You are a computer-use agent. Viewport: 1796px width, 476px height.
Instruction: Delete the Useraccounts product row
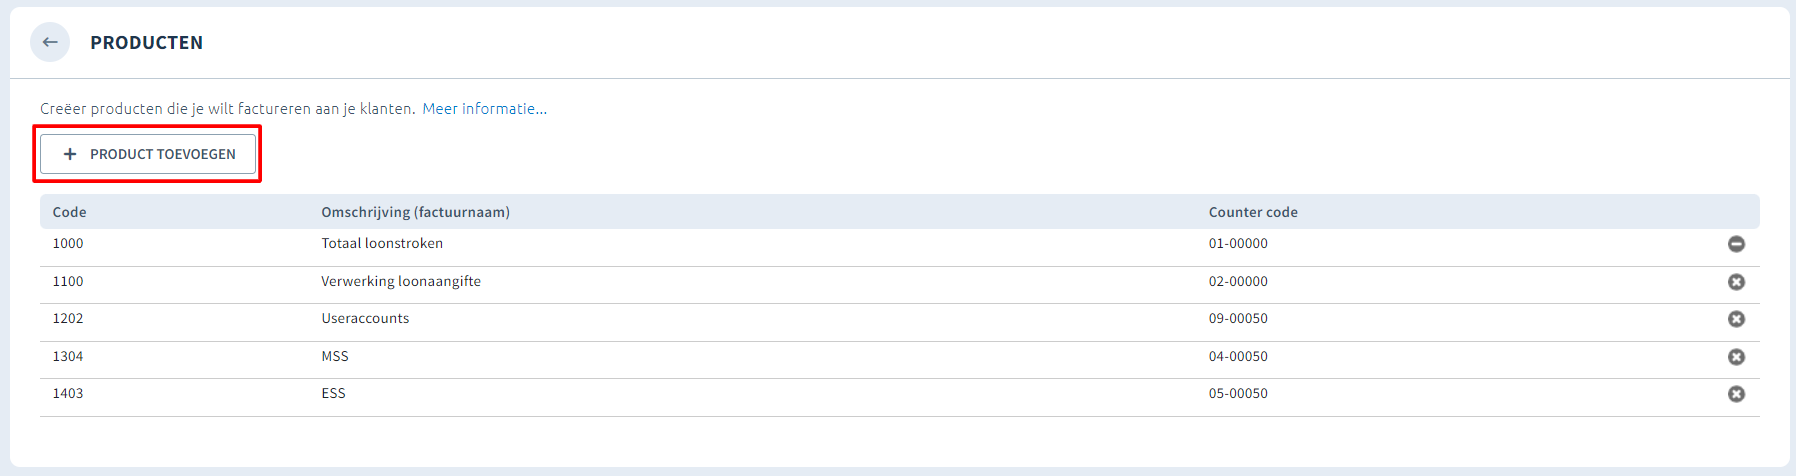click(x=1736, y=319)
